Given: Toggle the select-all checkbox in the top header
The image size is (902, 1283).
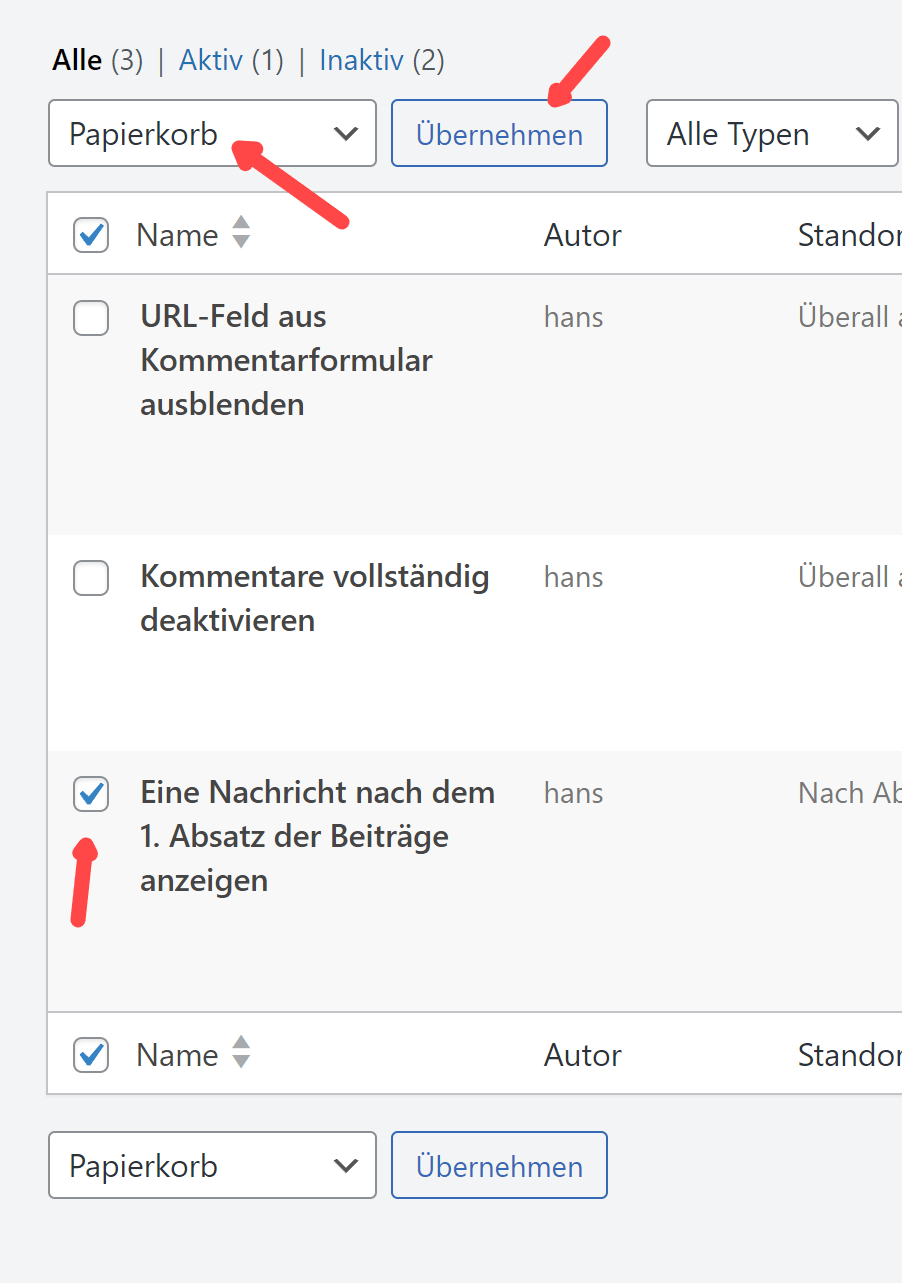Looking at the screenshot, I should (x=91, y=235).
